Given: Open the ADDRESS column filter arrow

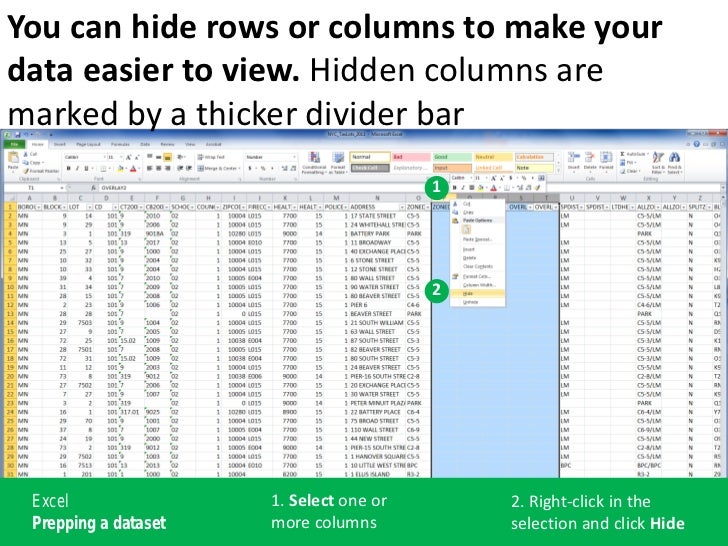Looking at the screenshot, I should (x=402, y=207).
